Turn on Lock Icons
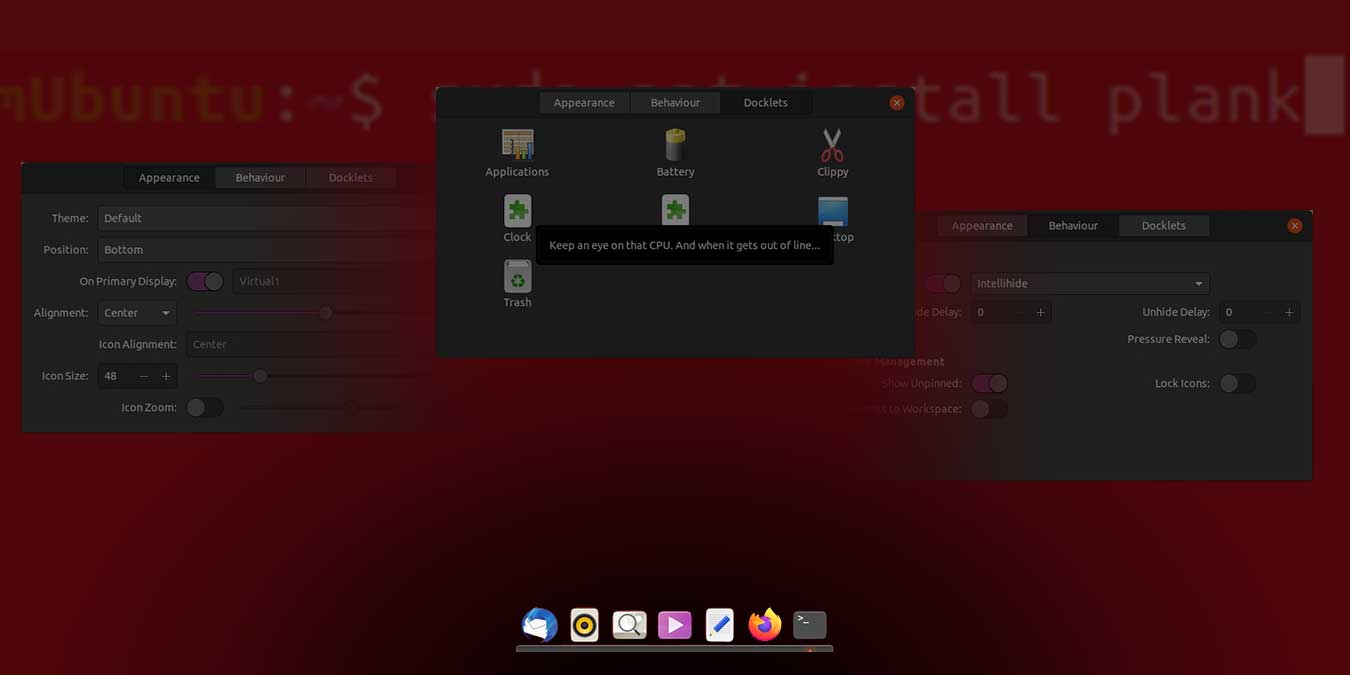 click(x=1237, y=383)
